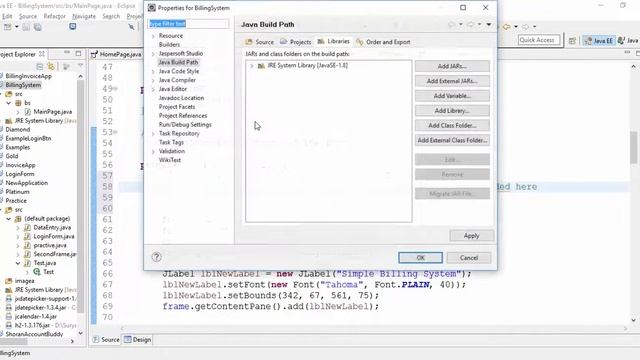This screenshot has width=640, height=360.
Task: Expand the Resource properties node
Action: (x=153, y=36)
